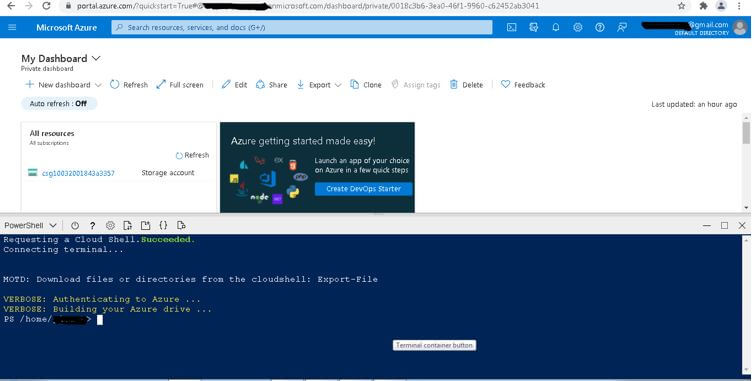Open Cloud Shell help question mark
Image resolution: width=756 pixels, height=381 pixels.
(x=92, y=225)
